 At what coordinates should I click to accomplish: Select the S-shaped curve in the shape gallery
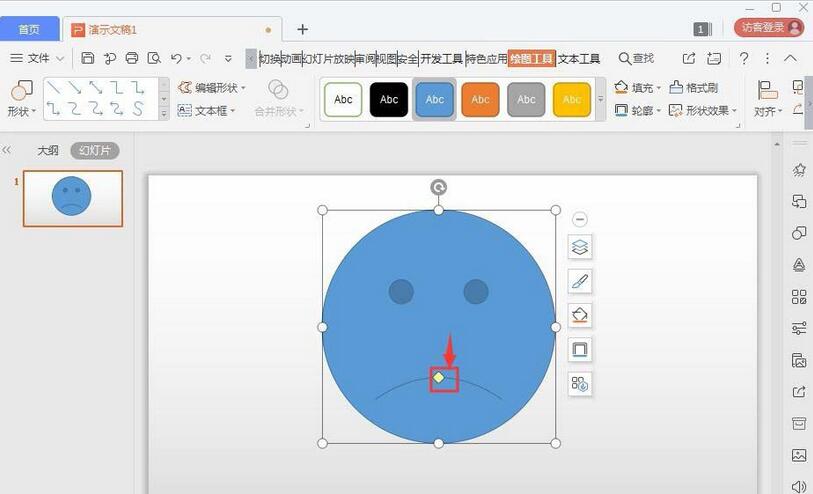tap(137, 108)
